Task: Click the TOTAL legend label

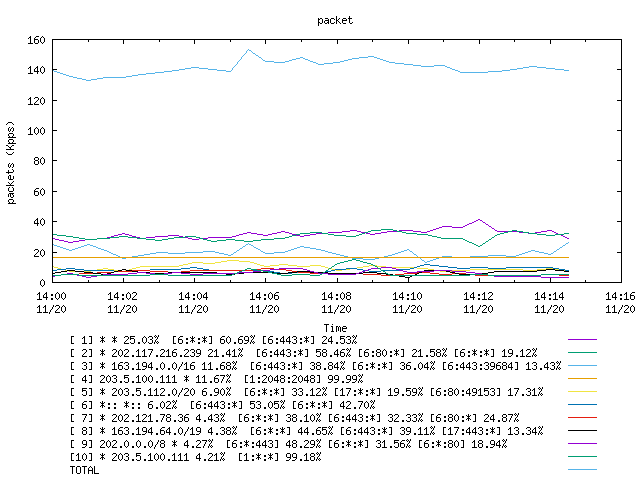Action: [x=84, y=471]
